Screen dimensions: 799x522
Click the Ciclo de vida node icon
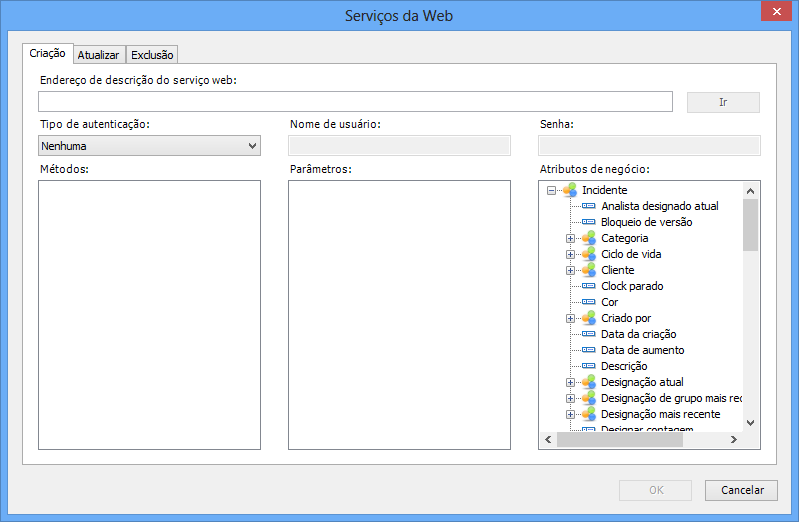pyautogui.click(x=589, y=254)
